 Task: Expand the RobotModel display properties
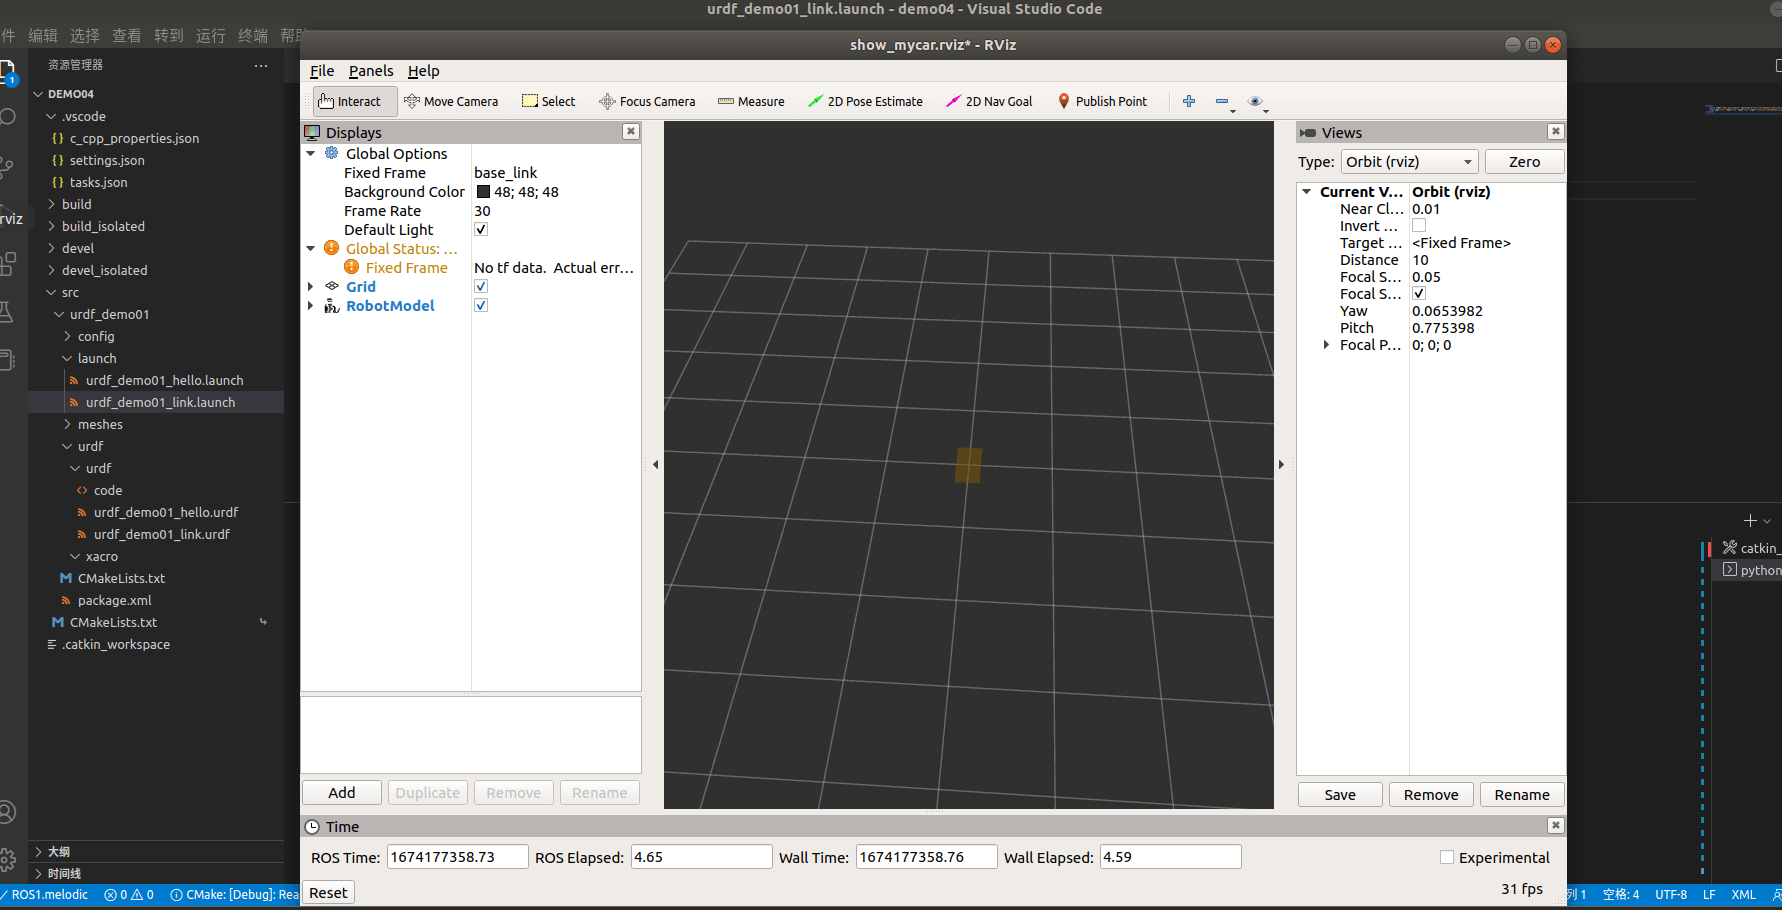point(311,305)
